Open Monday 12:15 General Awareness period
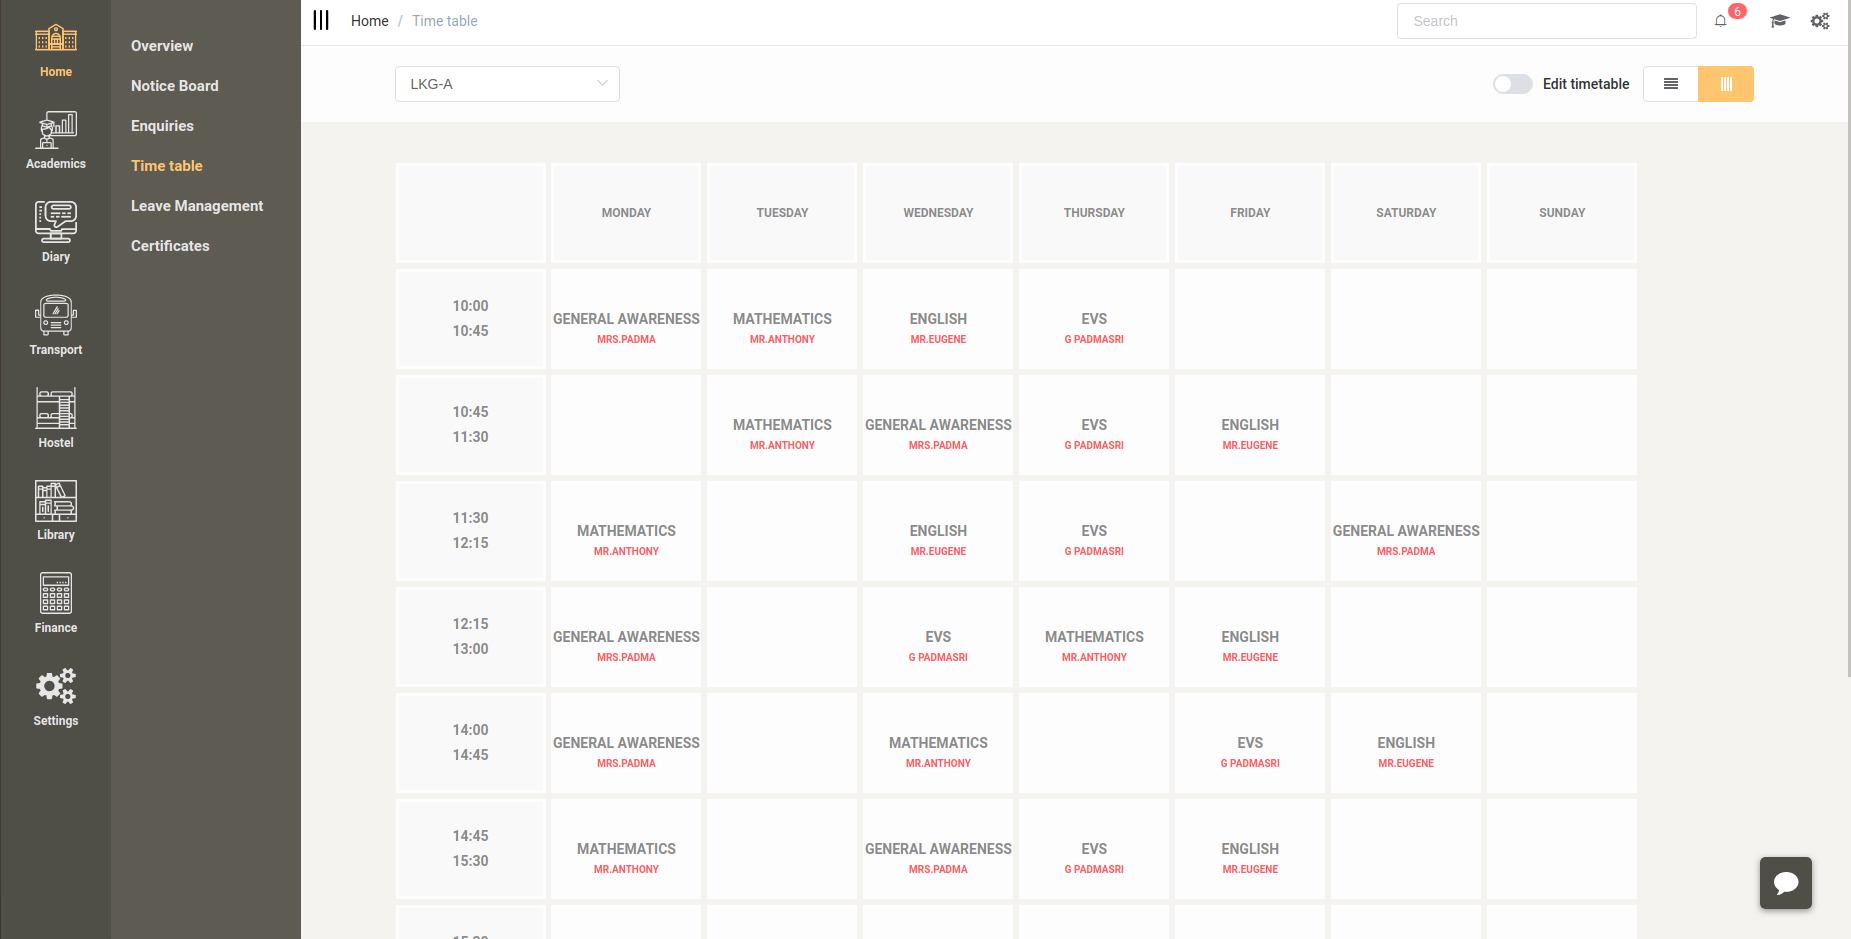Viewport: 1851px width, 939px height. coord(626,637)
